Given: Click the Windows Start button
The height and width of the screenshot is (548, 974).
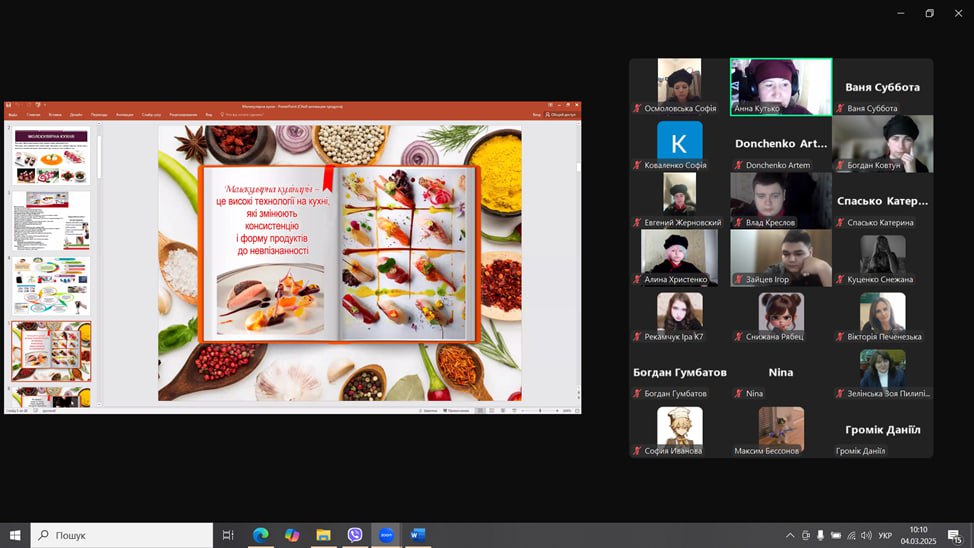Looking at the screenshot, I should [x=15, y=535].
